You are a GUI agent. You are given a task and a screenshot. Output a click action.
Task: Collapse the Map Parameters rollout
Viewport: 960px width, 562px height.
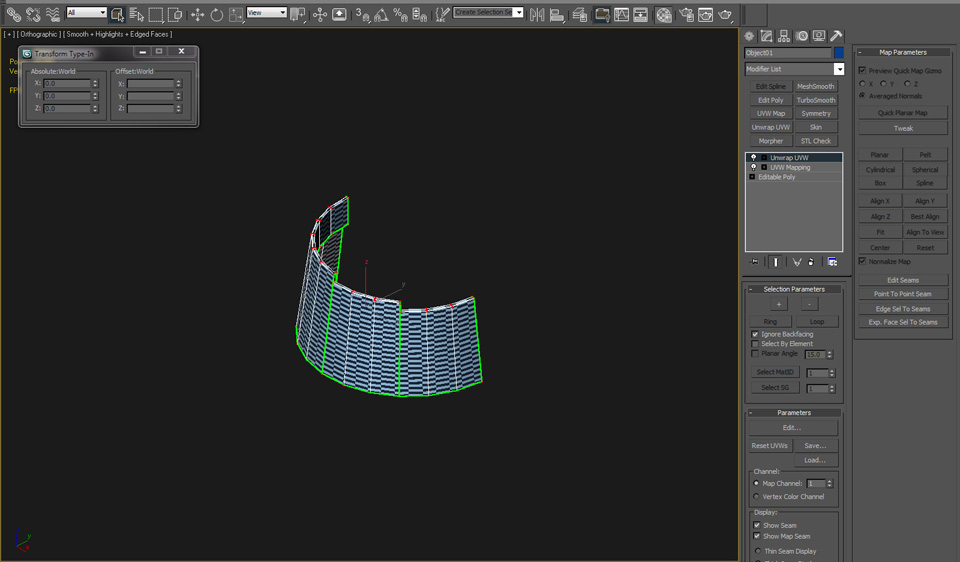coord(902,52)
